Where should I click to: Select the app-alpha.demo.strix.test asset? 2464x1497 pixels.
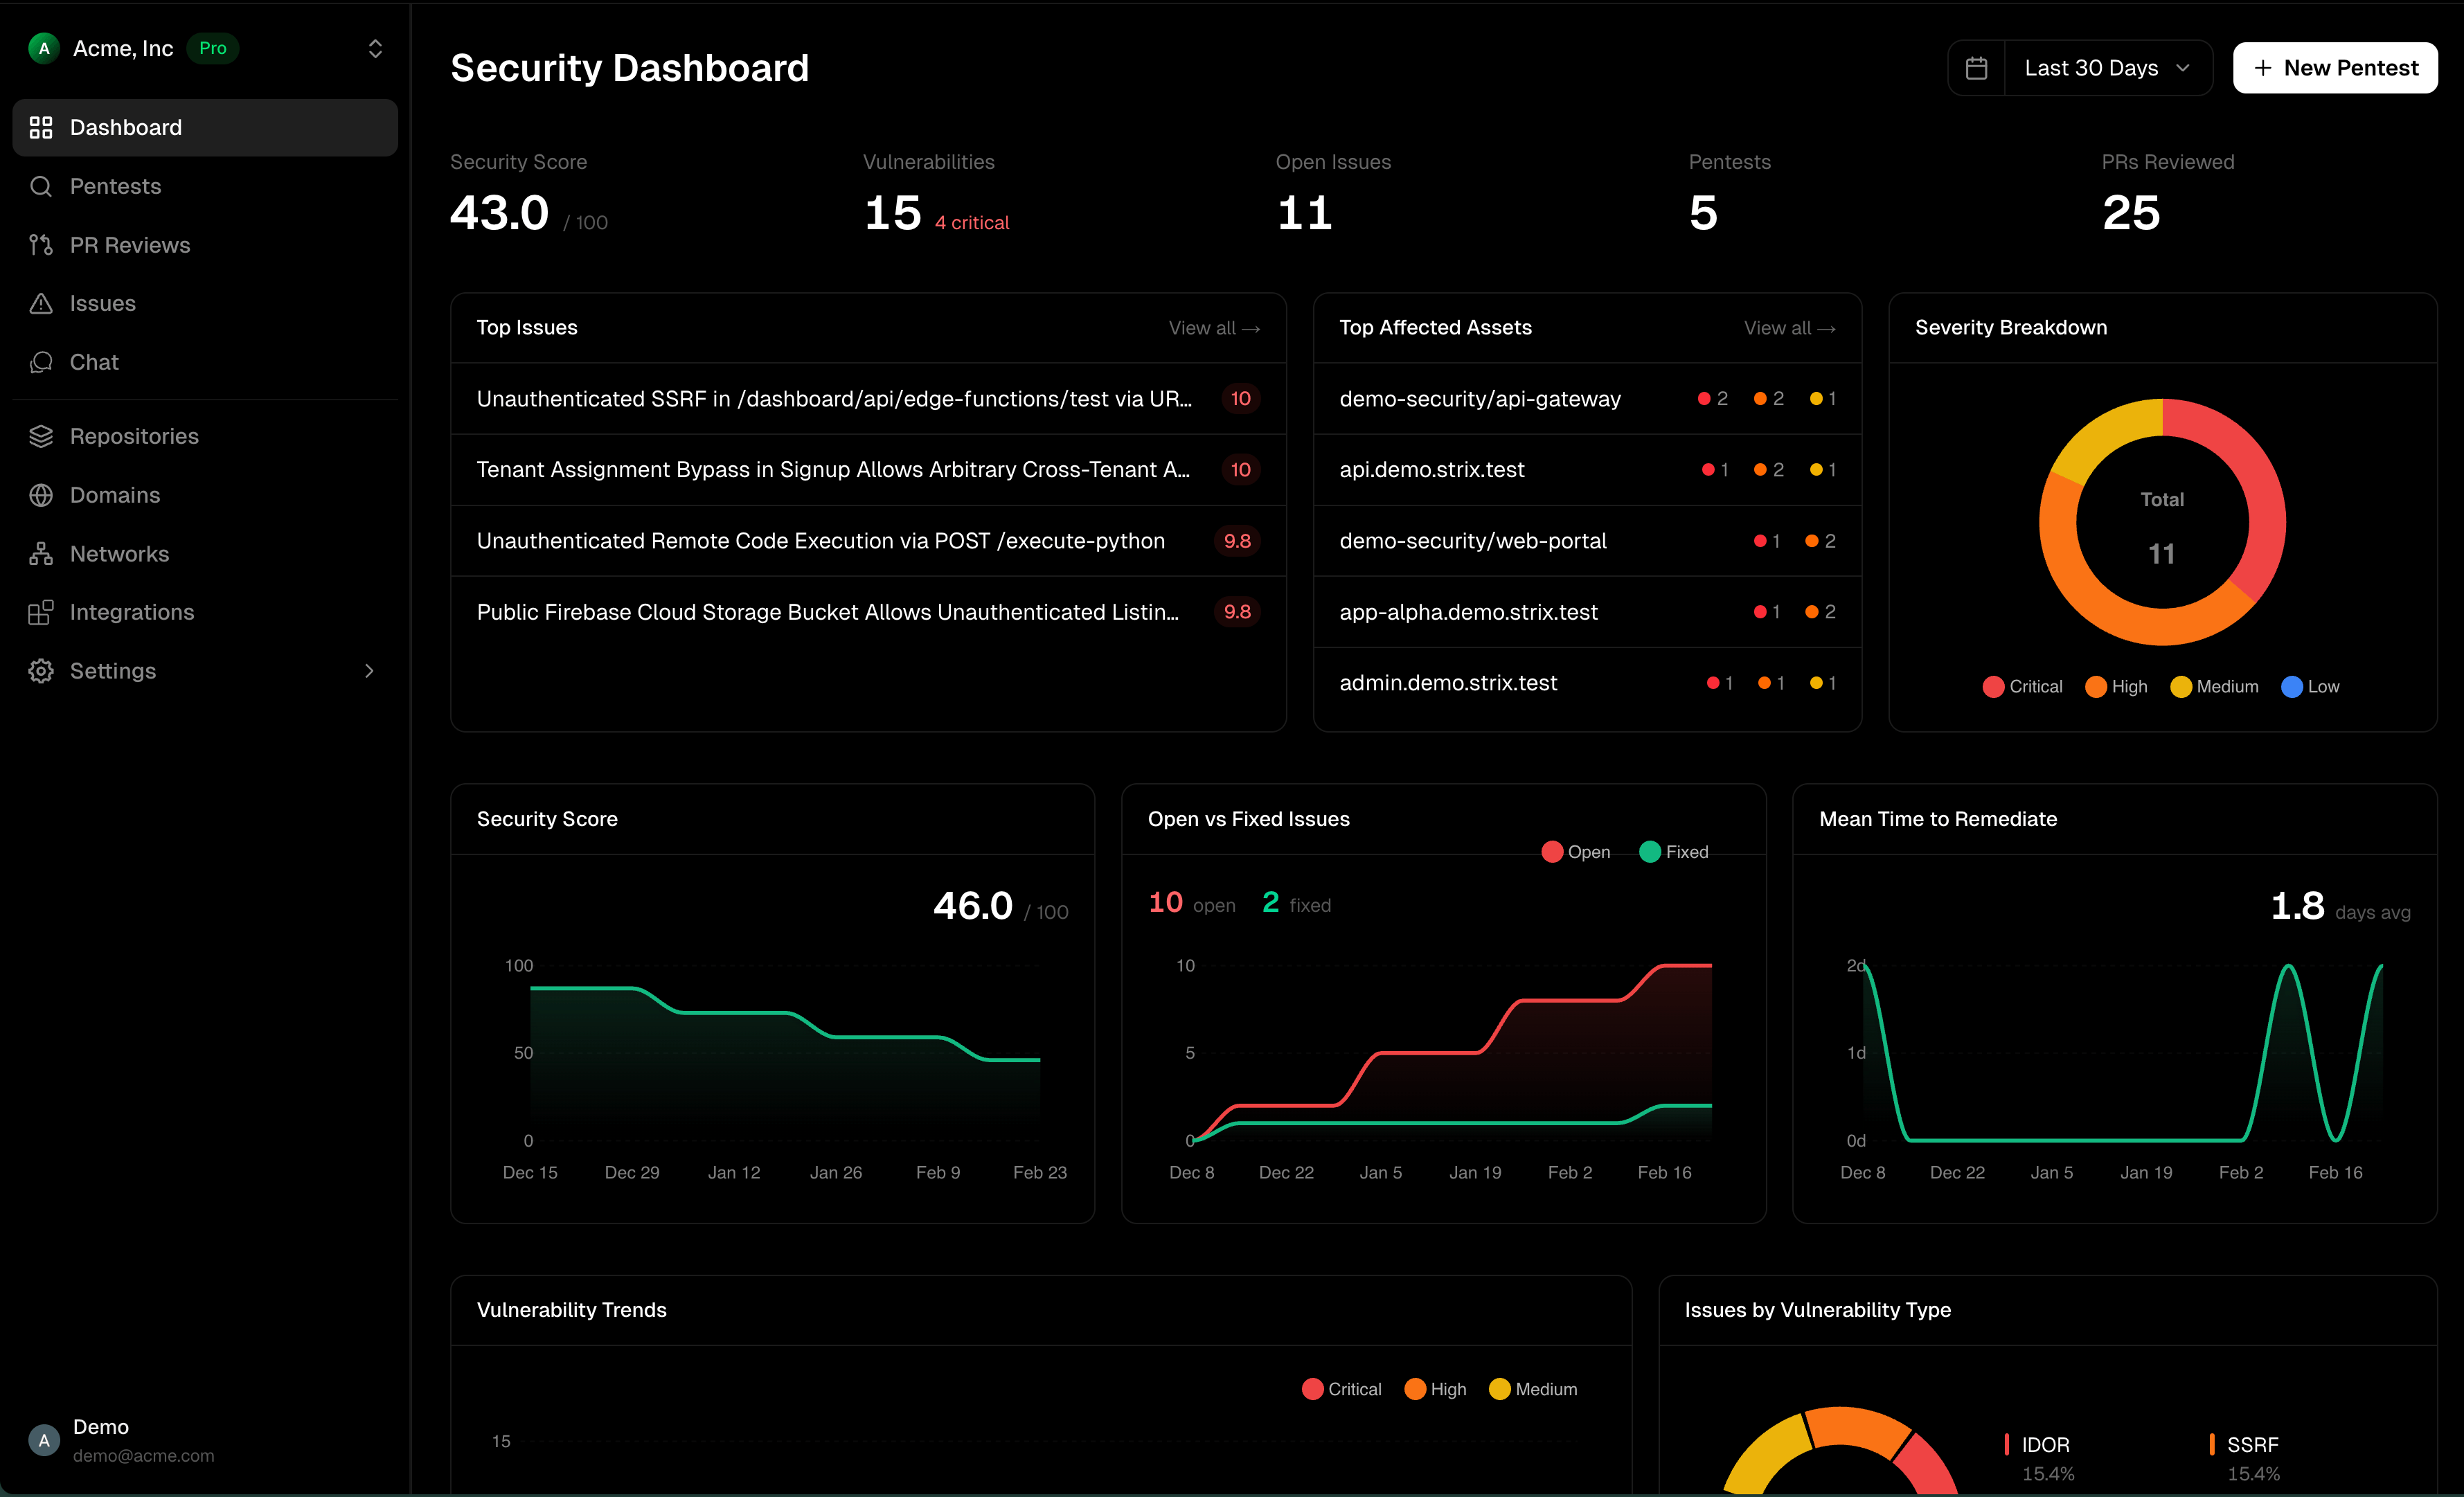point(1587,612)
